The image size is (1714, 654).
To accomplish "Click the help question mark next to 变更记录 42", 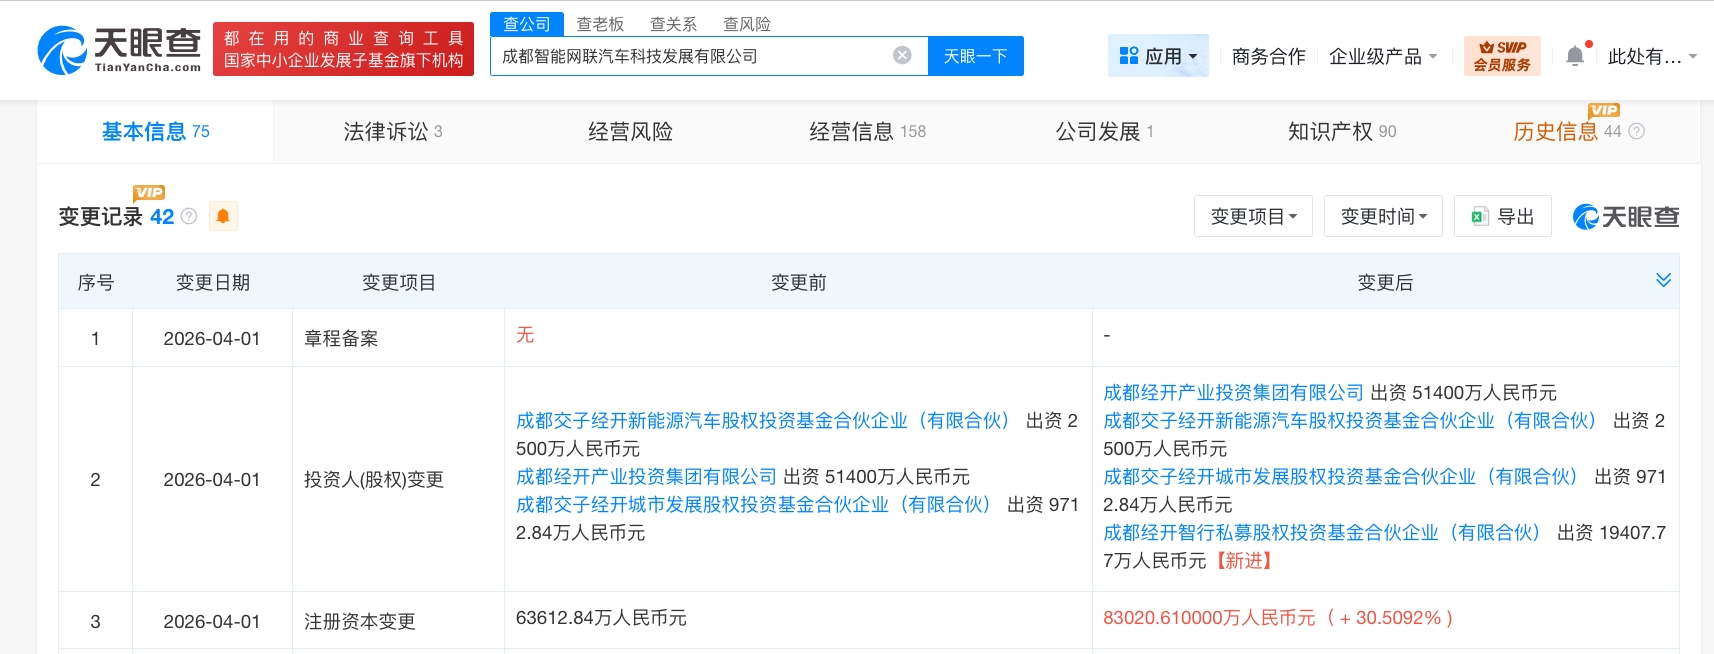I will point(189,216).
